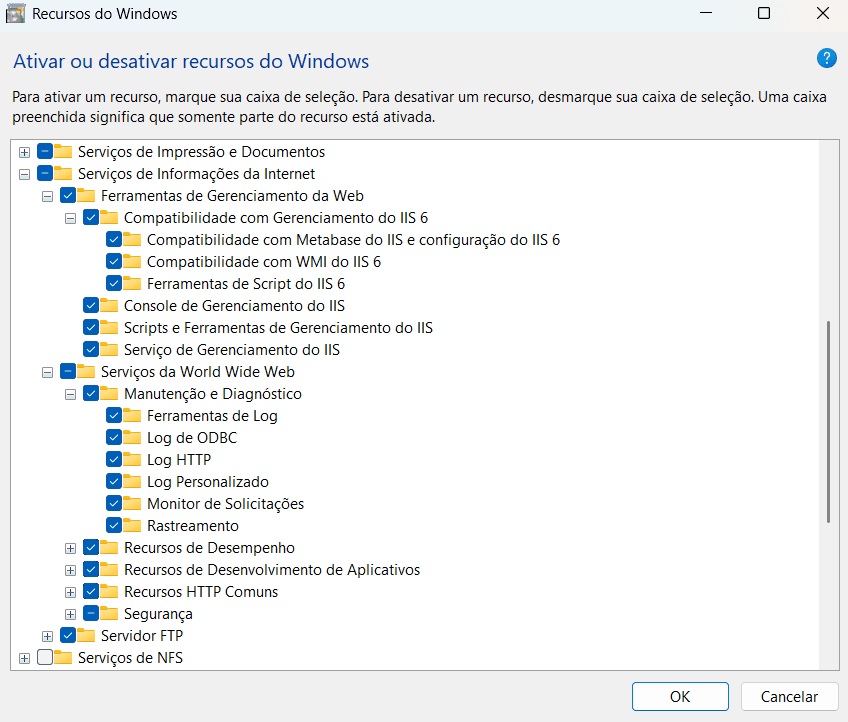848x722 pixels.
Task: Click folder icon beside Servidor FTP
Action: [86, 635]
